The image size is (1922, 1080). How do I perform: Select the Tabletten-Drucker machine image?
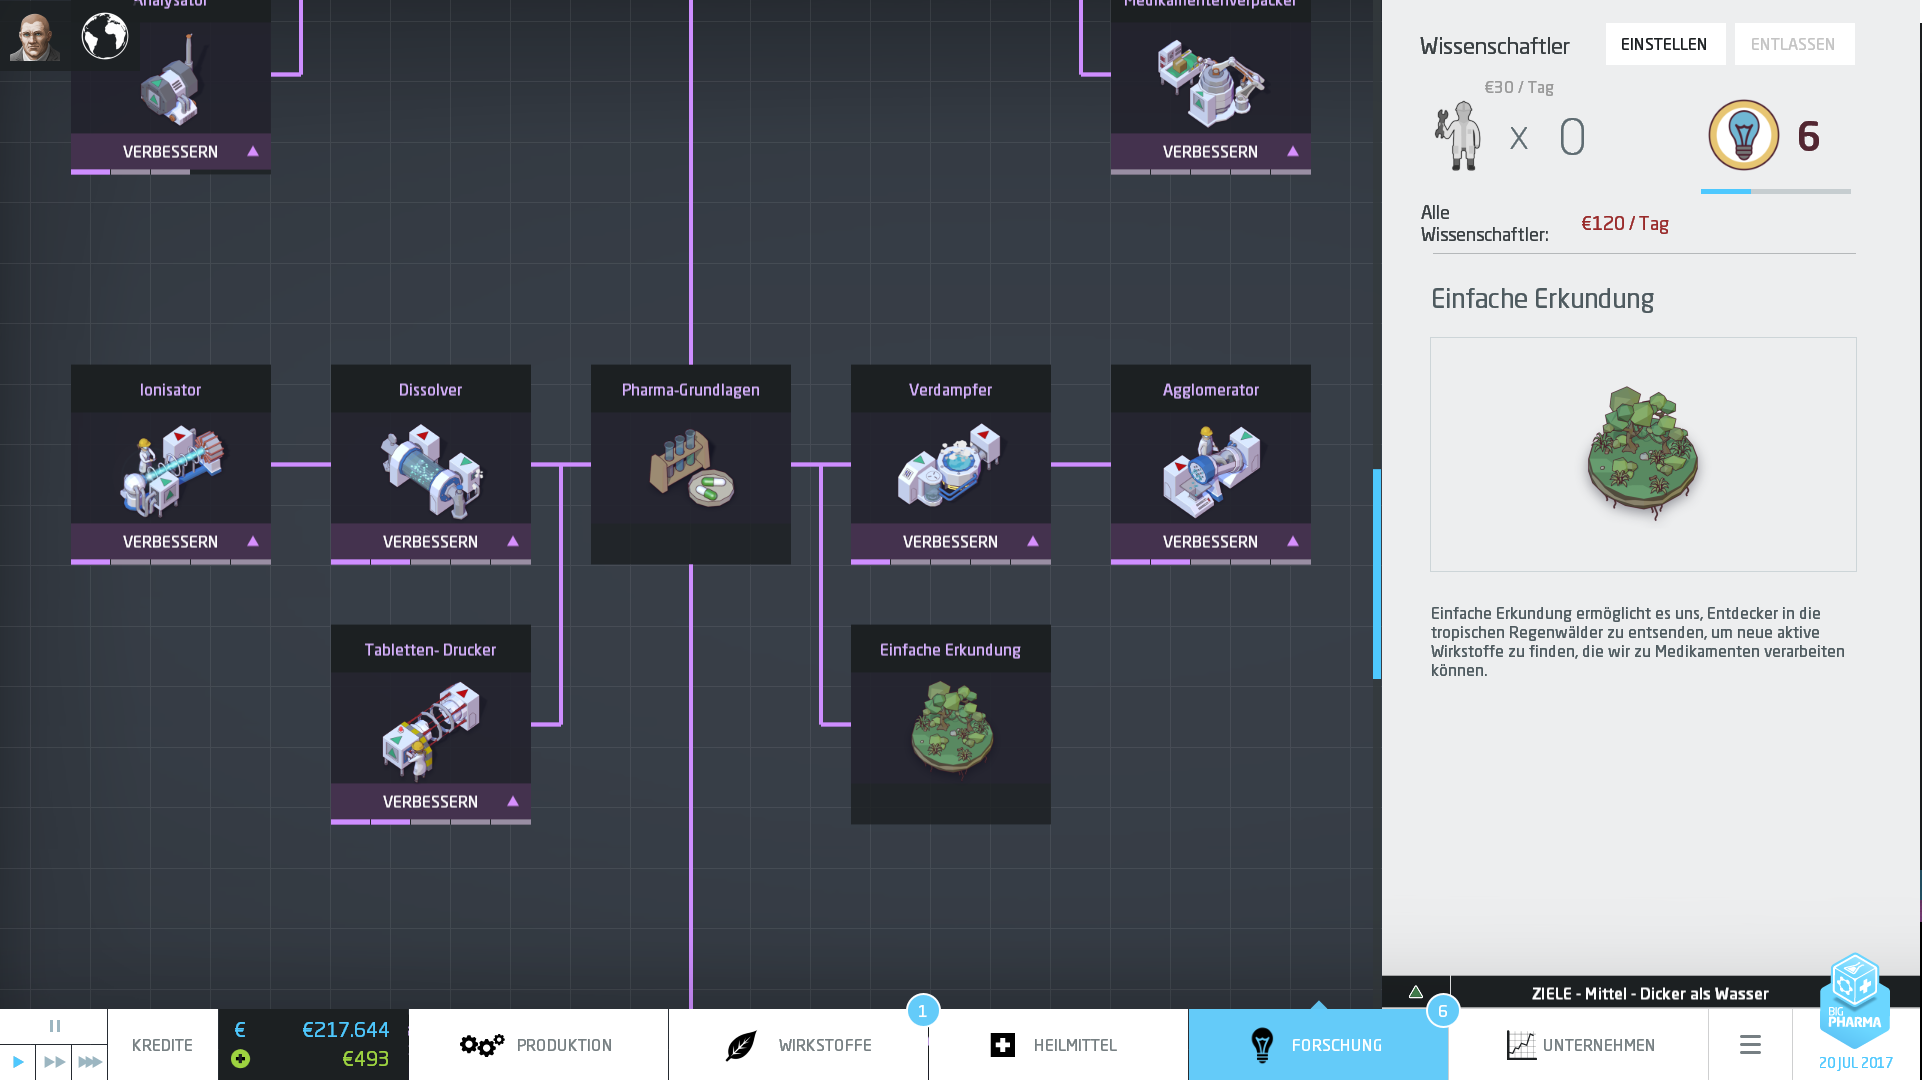click(x=431, y=729)
